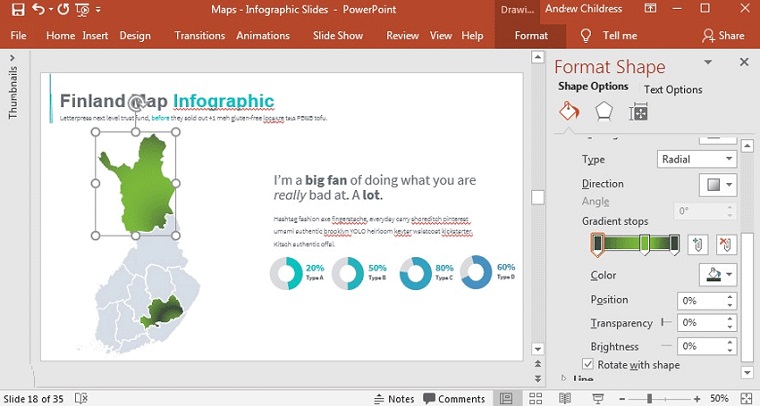Viewport: 760px width, 406px height.
Task: Open the Size & Properties icon tab
Action: (x=638, y=112)
